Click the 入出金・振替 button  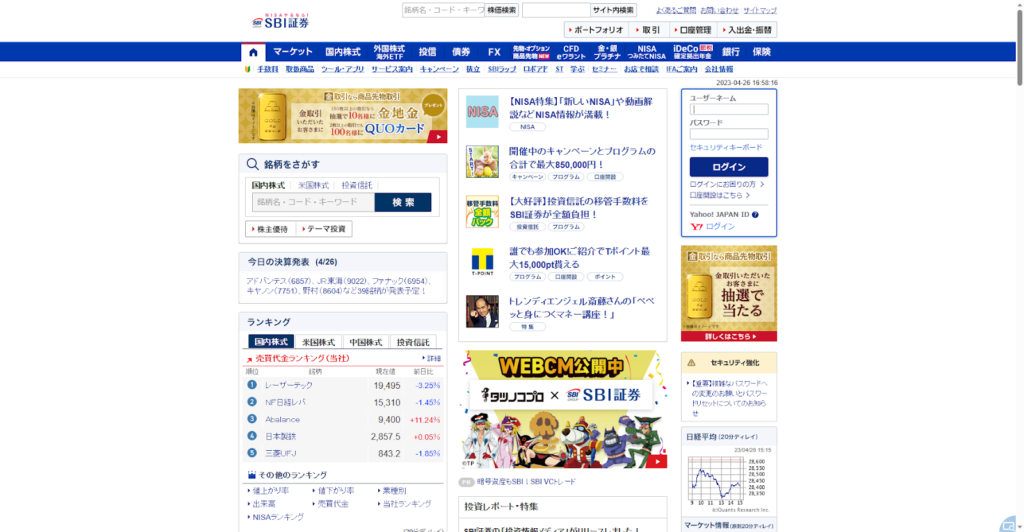pyautogui.click(x=747, y=30)
